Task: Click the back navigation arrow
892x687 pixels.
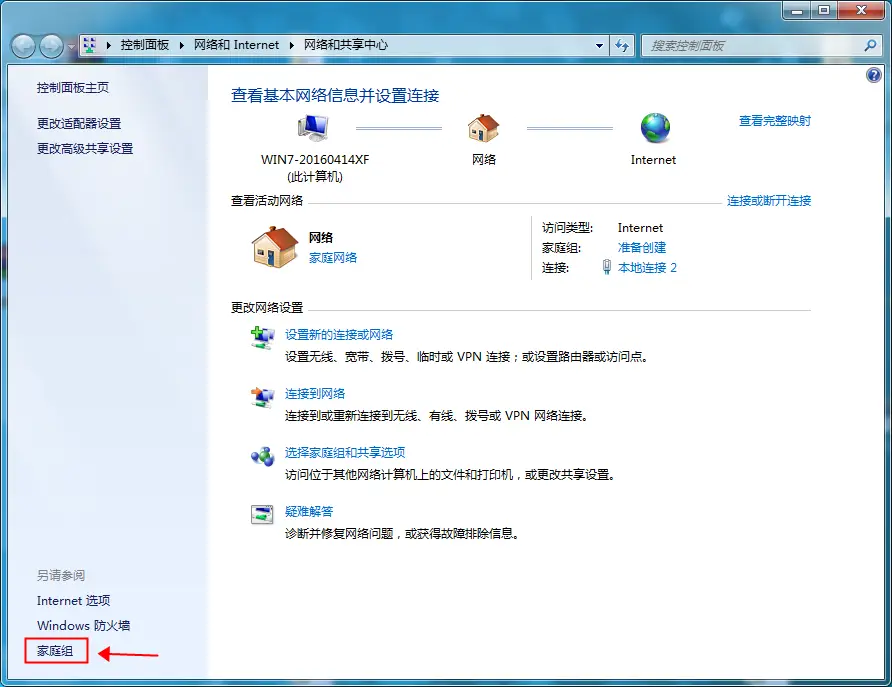Action: click(22, 45)
